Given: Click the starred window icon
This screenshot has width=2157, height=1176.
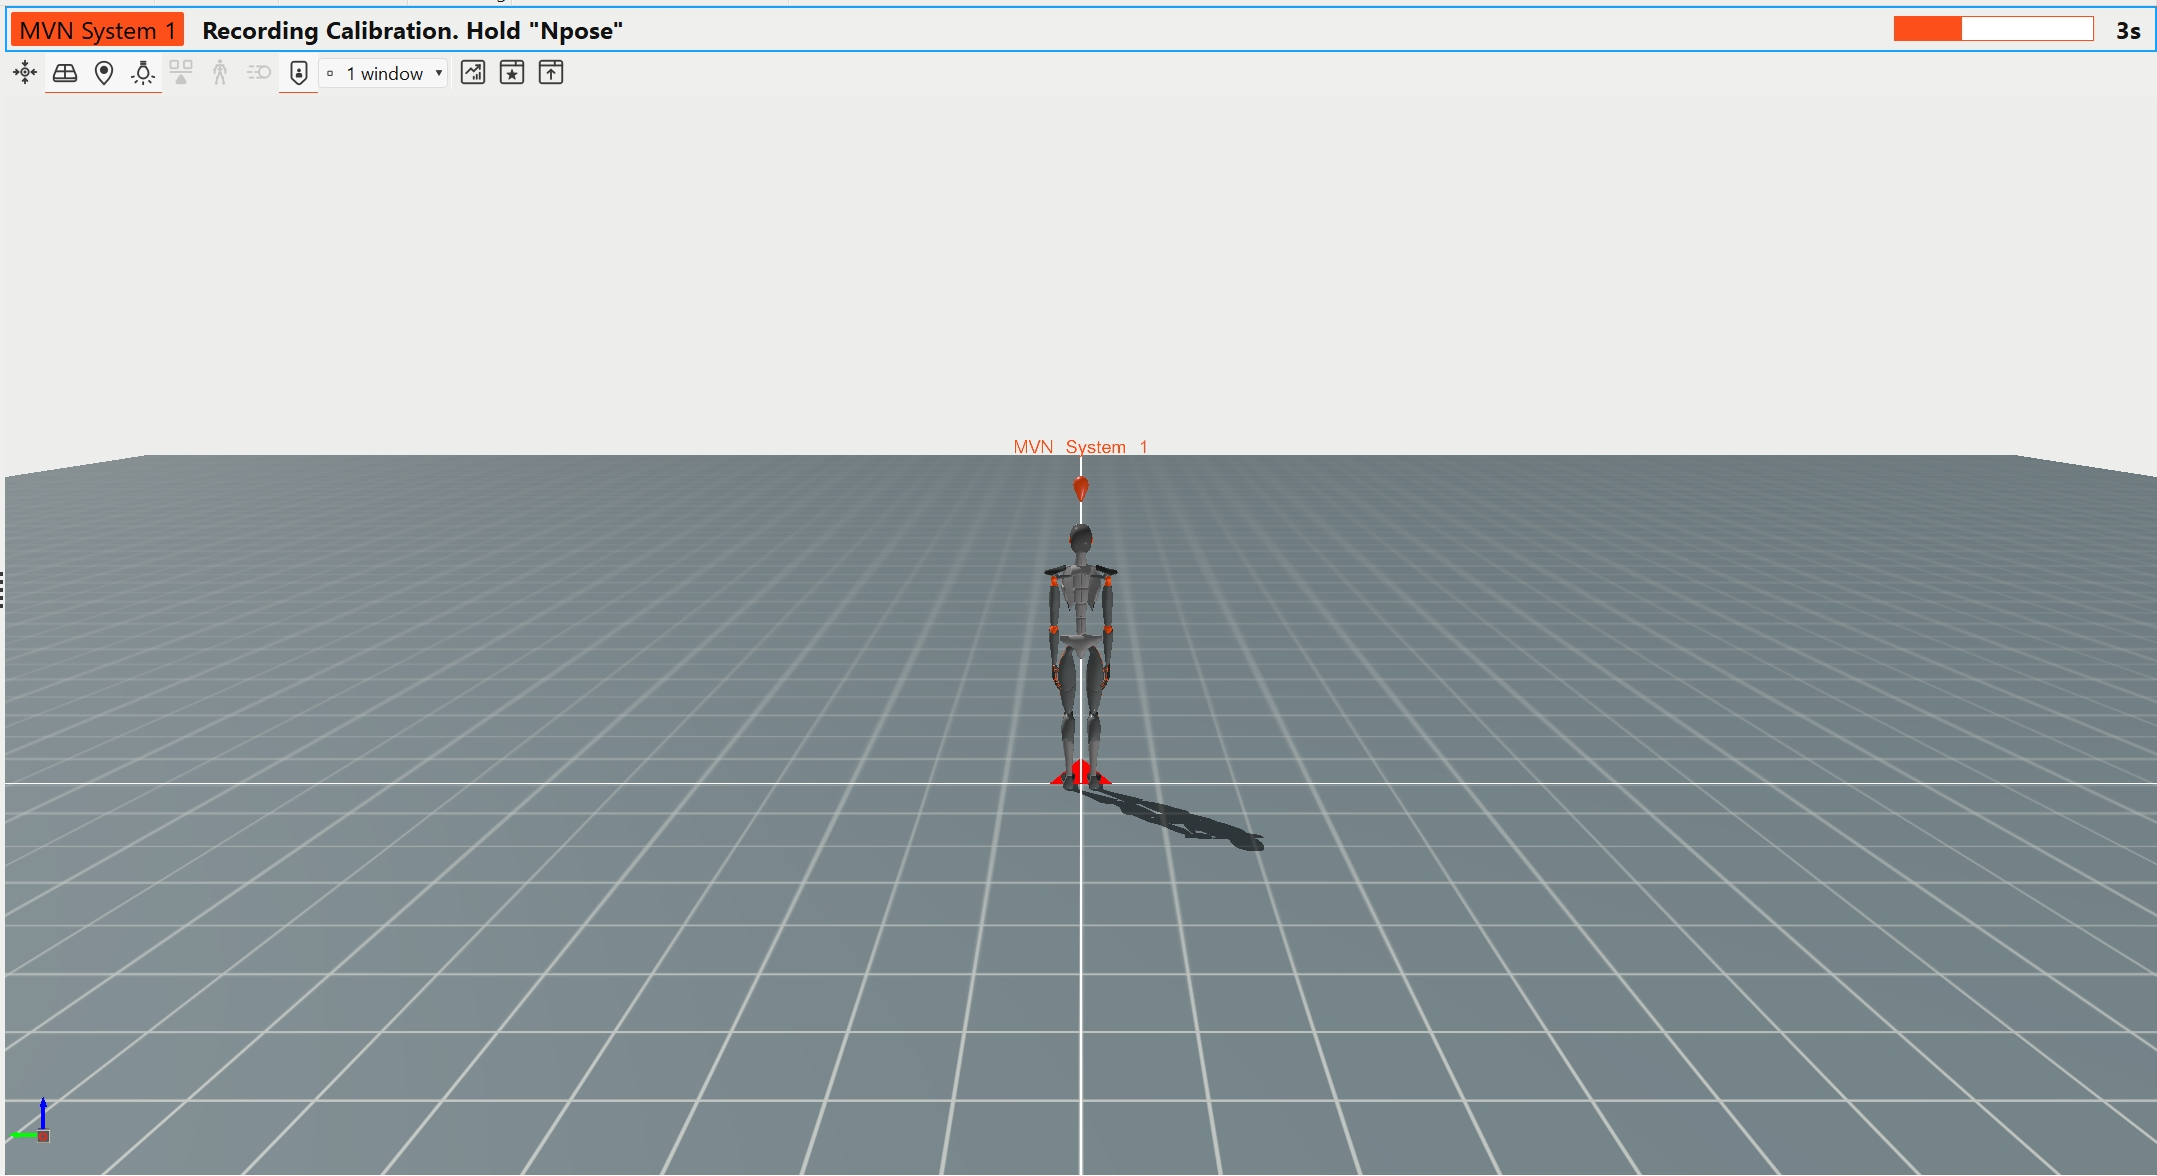Looking at the screenshot, I should [512, 72].
